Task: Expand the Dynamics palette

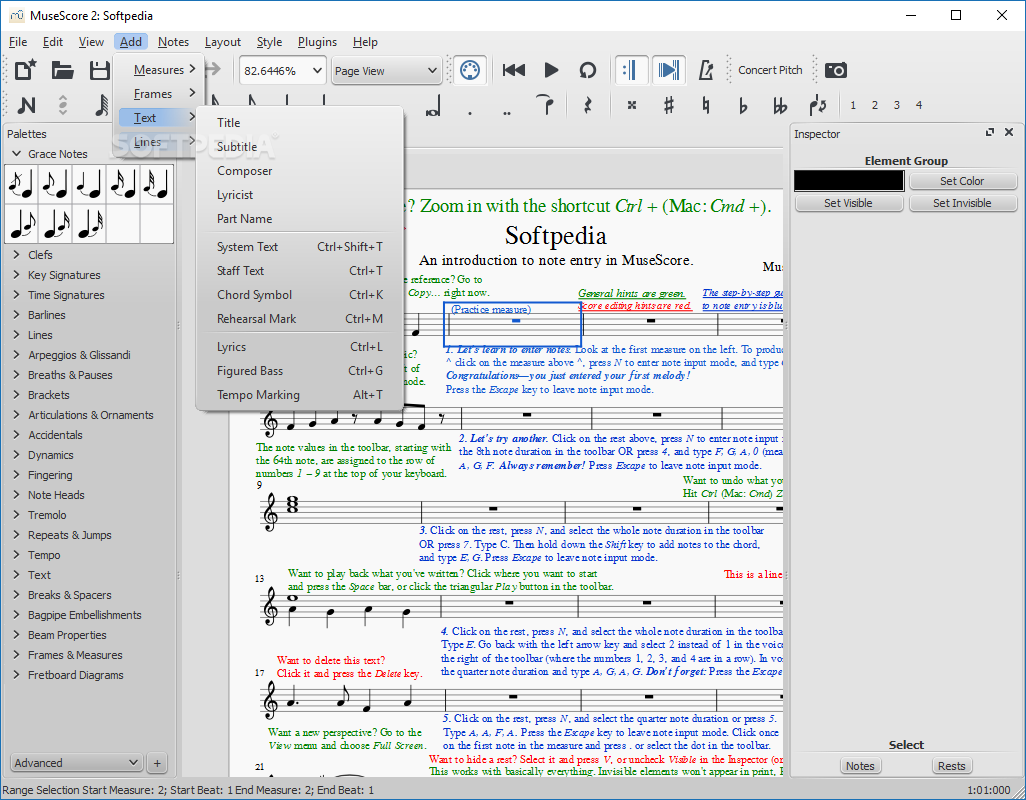Action: point(17,455)
